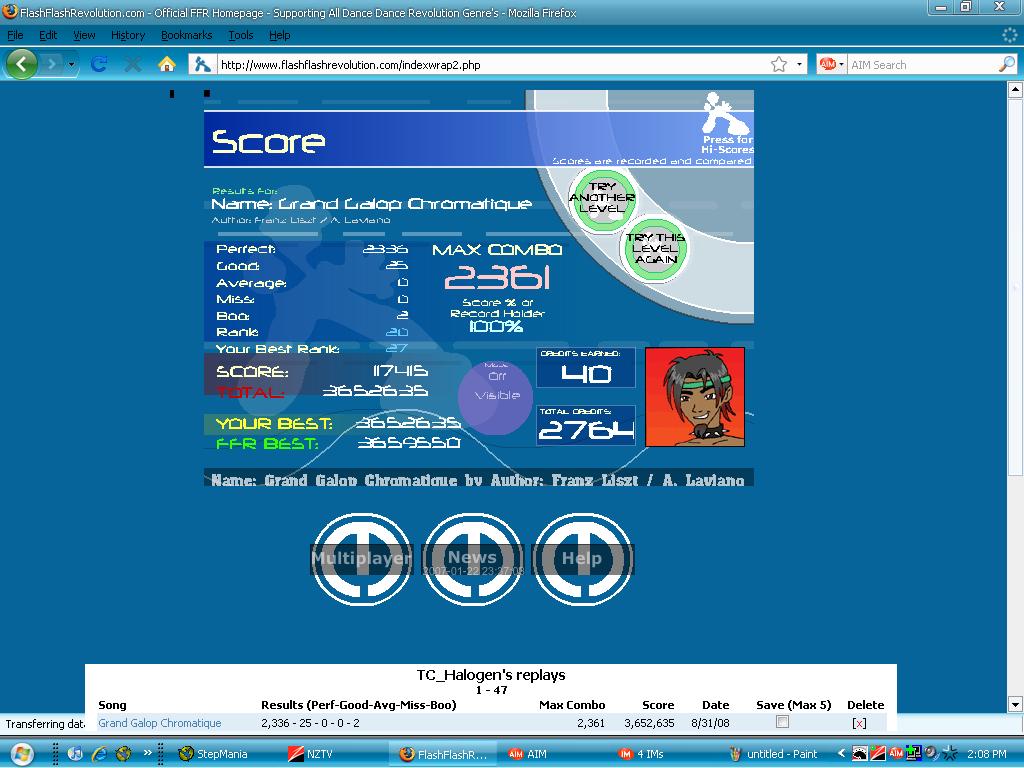Click the Firefox activity throbber icon
The width and height of the screenshot is (1024, 768).
click(1010, 35)
